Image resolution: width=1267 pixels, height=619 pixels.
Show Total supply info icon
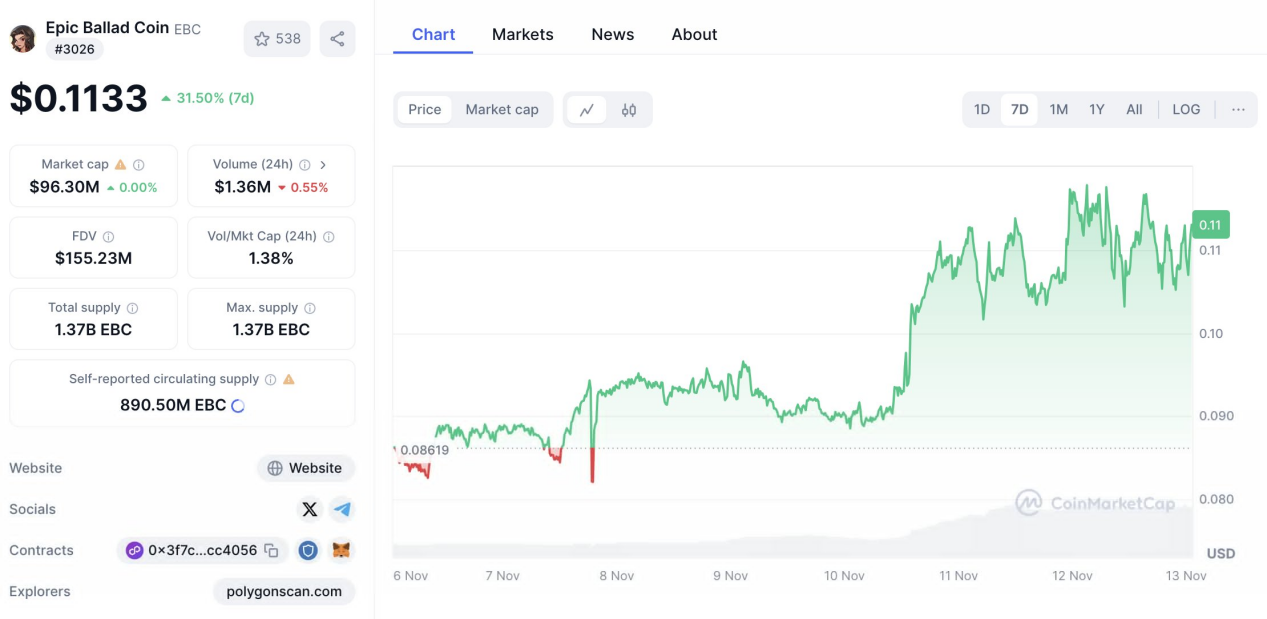pyautogui.click(x=132, y=308)
